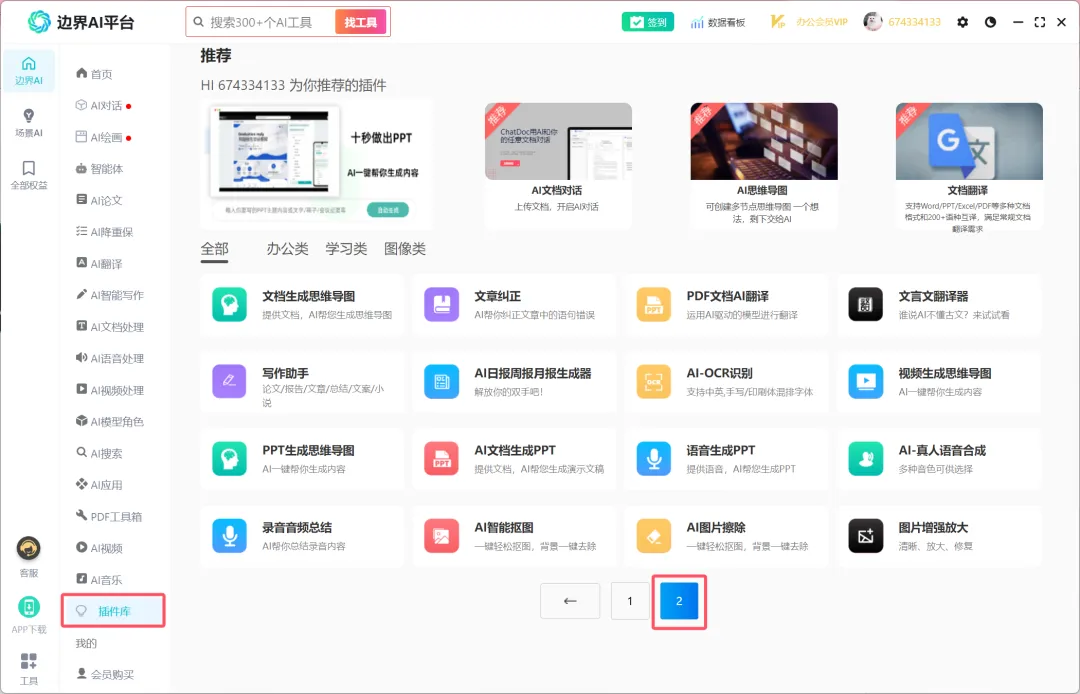Click the 文章纠正 purple book icon

pos(442,304)
